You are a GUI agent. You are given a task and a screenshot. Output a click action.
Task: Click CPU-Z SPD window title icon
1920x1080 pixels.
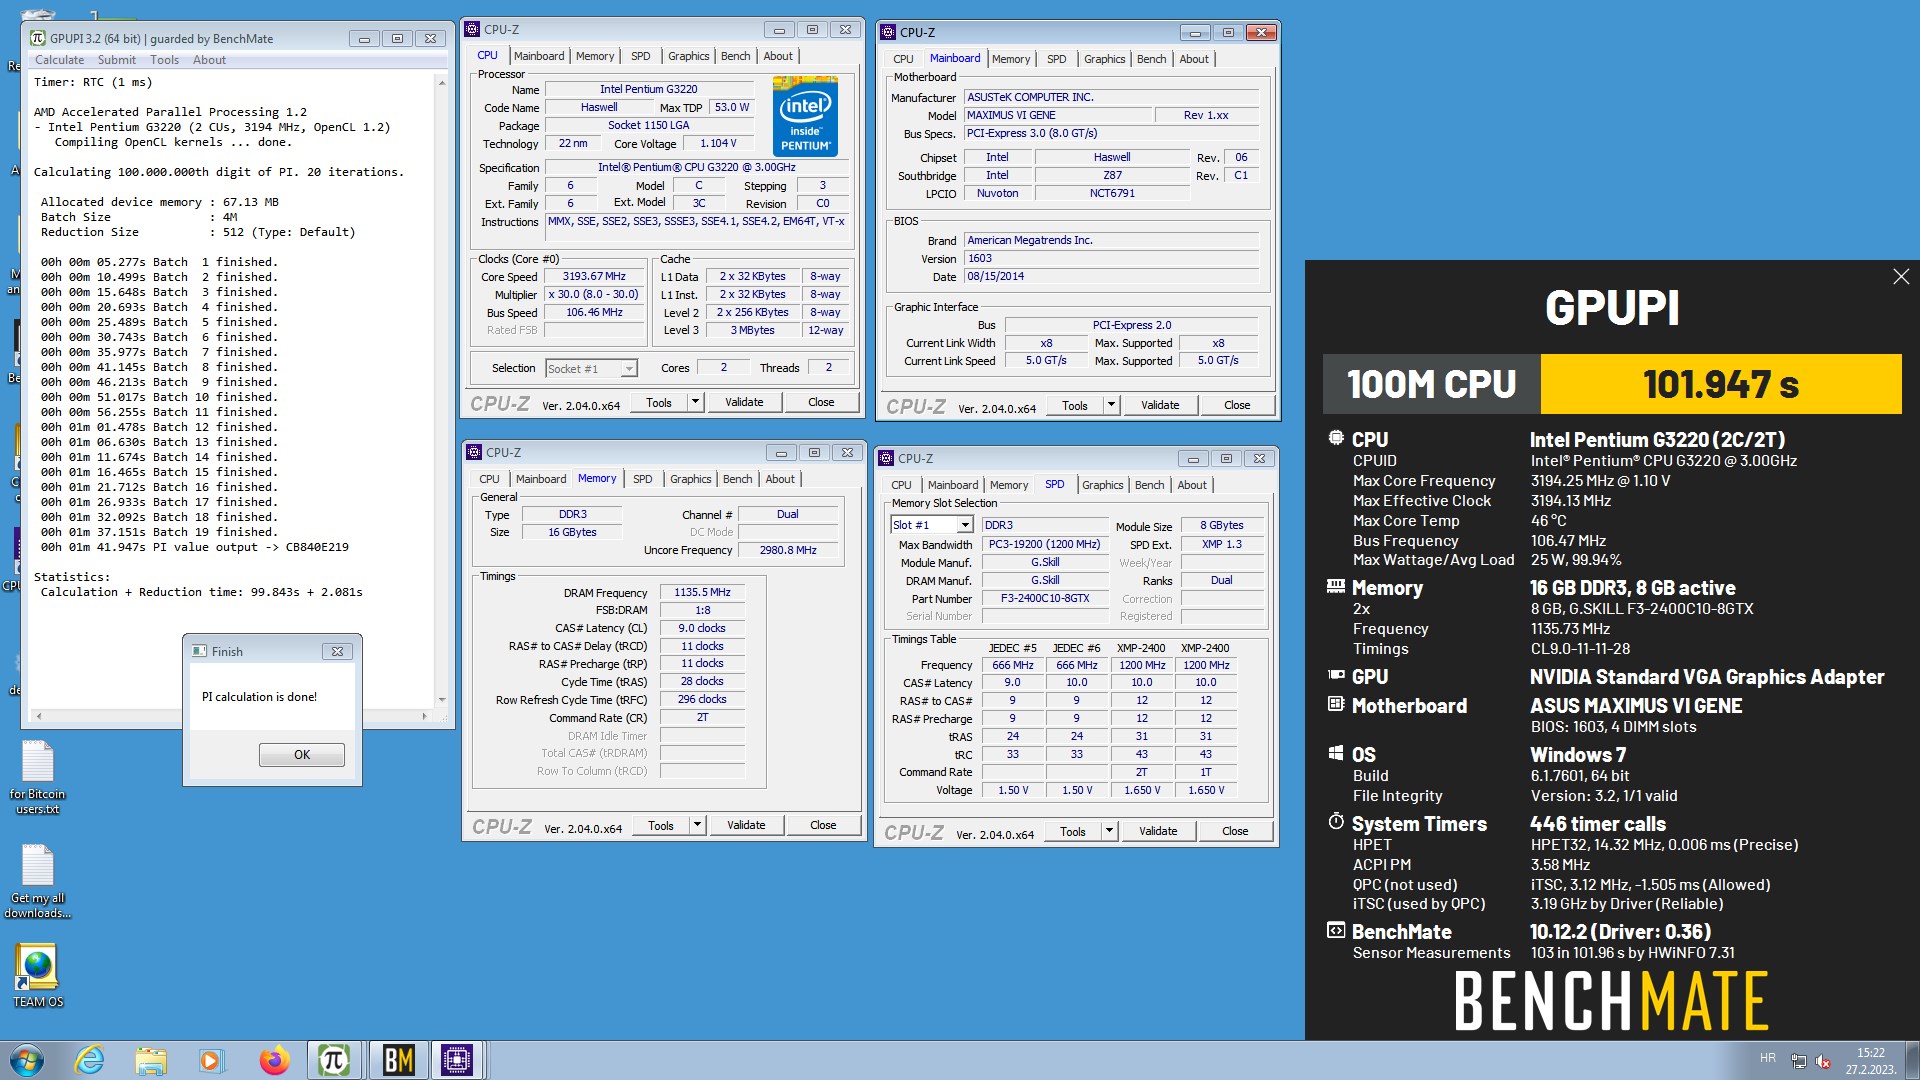tap(887, 458)
